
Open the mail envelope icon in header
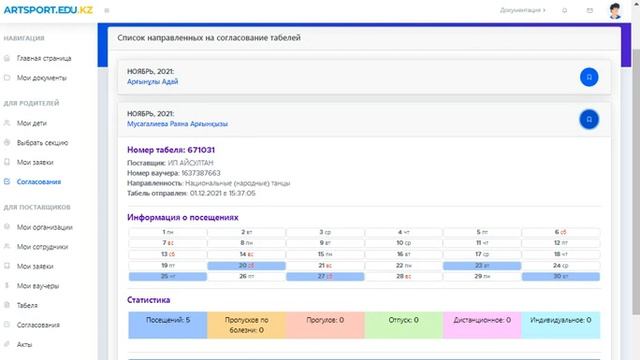pyautogui.click(x=590, y=10)
